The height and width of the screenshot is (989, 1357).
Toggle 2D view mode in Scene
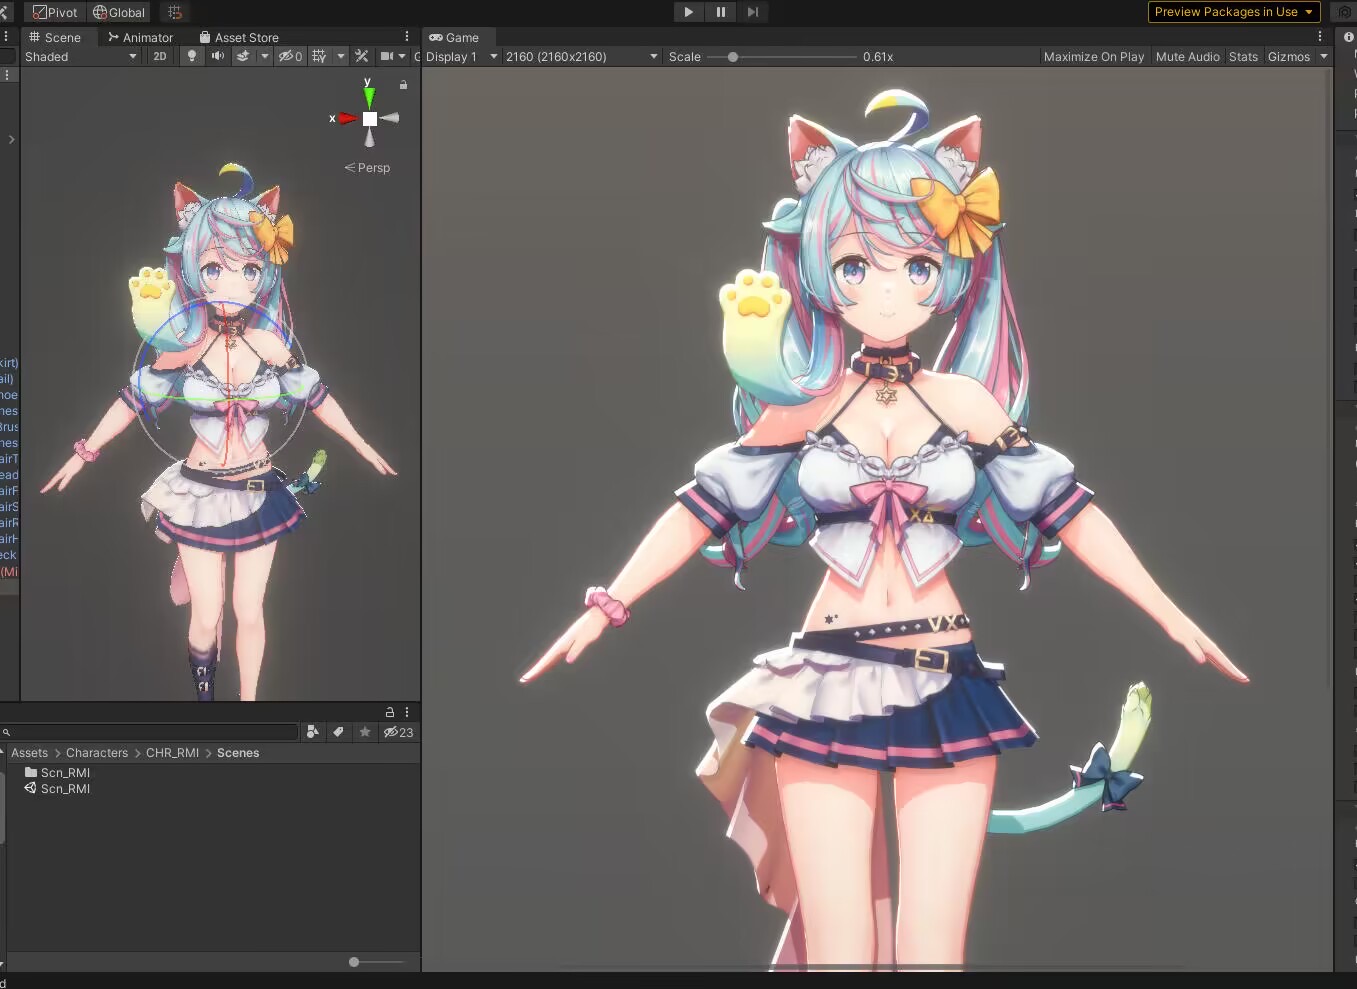160,56
